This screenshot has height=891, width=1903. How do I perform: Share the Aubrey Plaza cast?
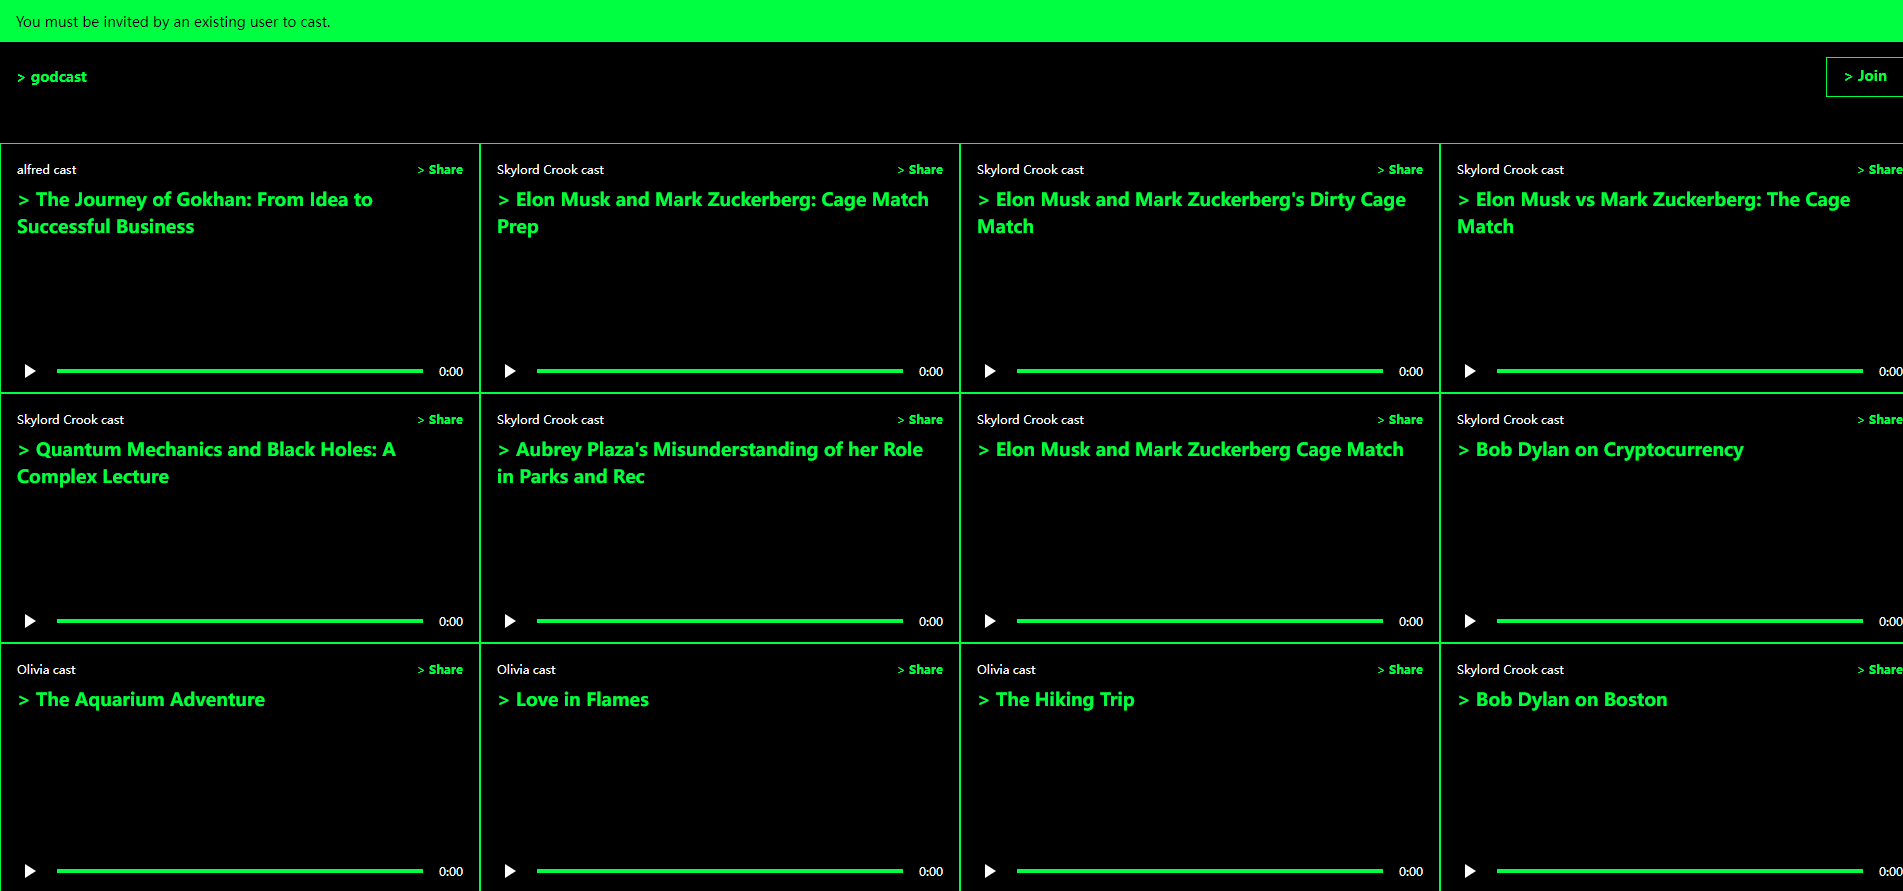920,420
